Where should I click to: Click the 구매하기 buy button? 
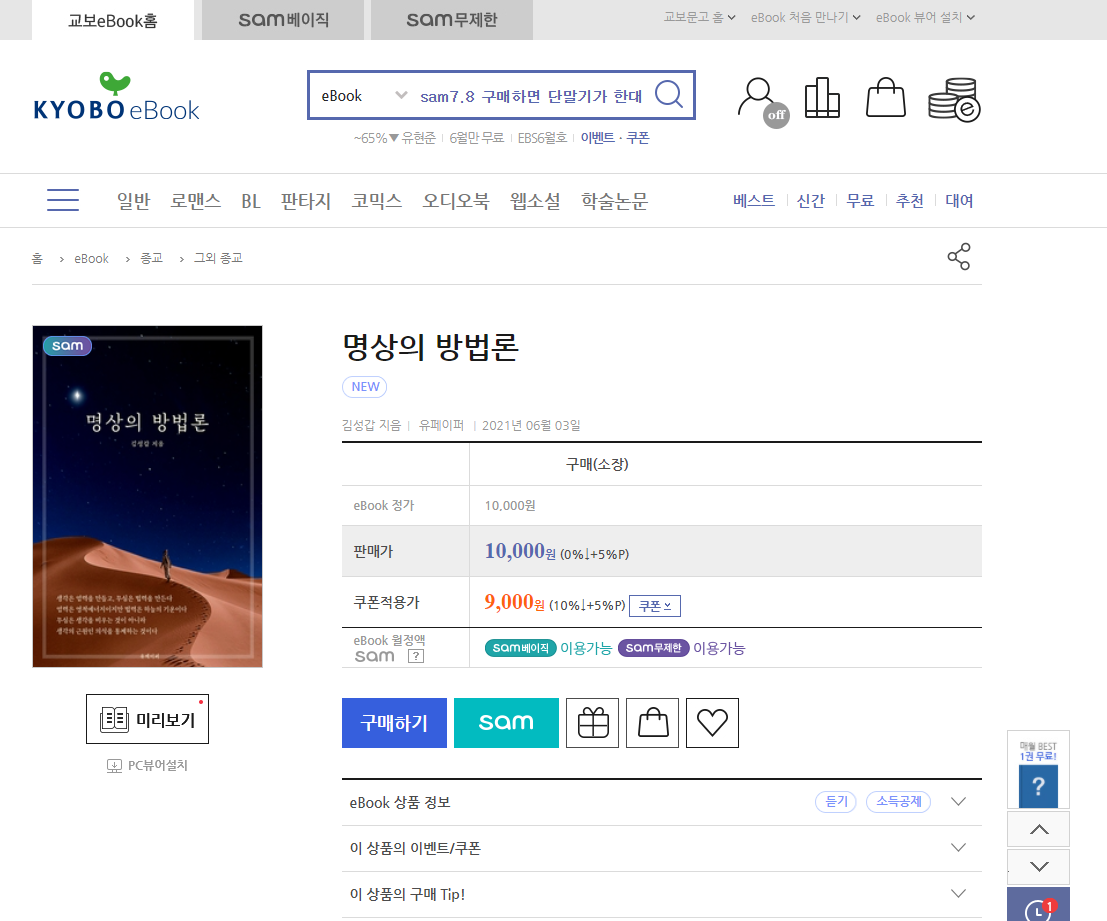pyautogui.click(x=394, y=723)
